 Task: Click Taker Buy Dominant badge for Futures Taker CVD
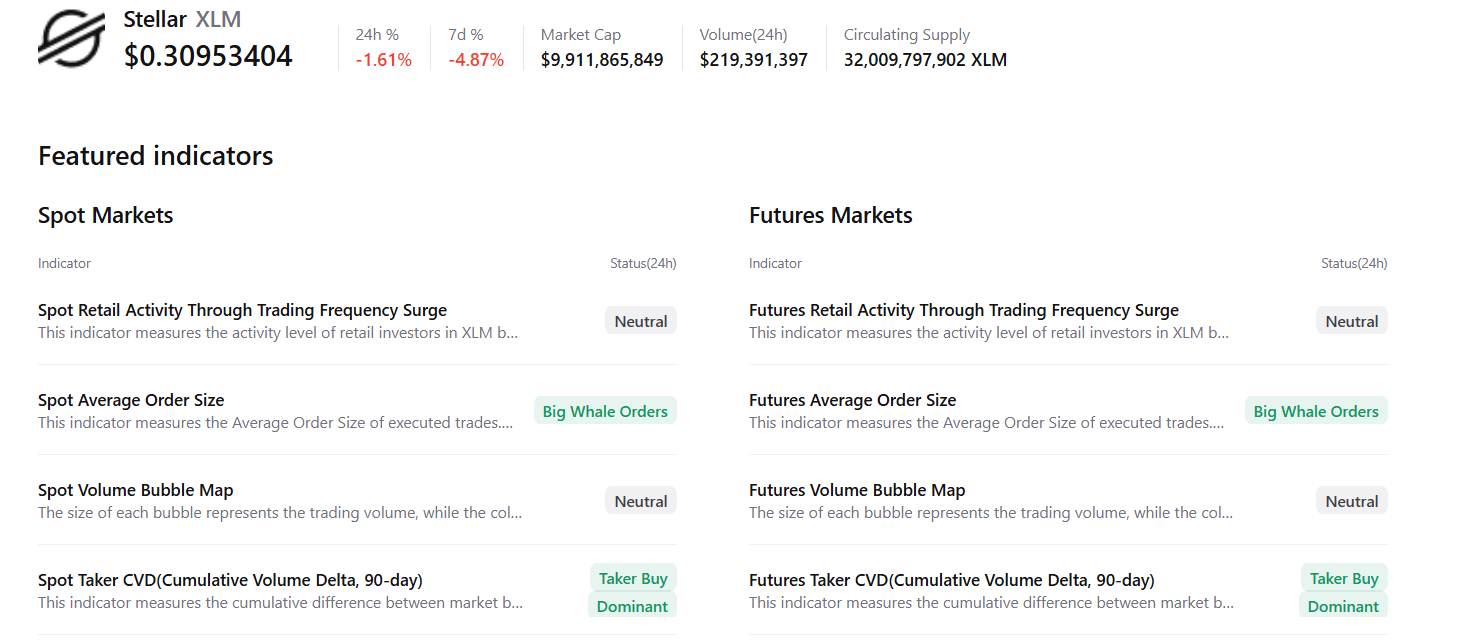click(1344, 592)
